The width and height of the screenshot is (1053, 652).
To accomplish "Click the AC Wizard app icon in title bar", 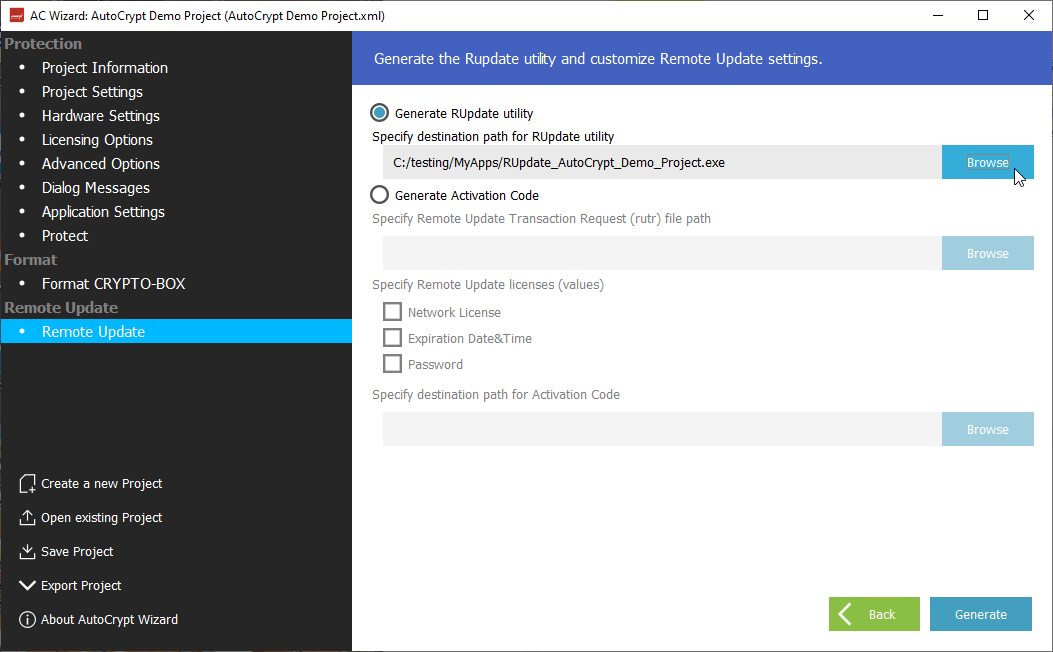I will pyautogui.click(x=16, y=16).
